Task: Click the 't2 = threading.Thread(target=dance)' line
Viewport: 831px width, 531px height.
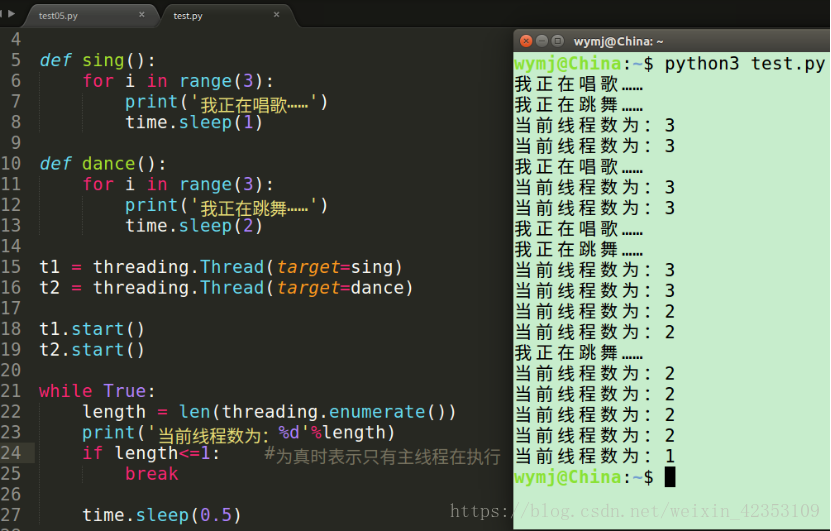Action: 226,288
